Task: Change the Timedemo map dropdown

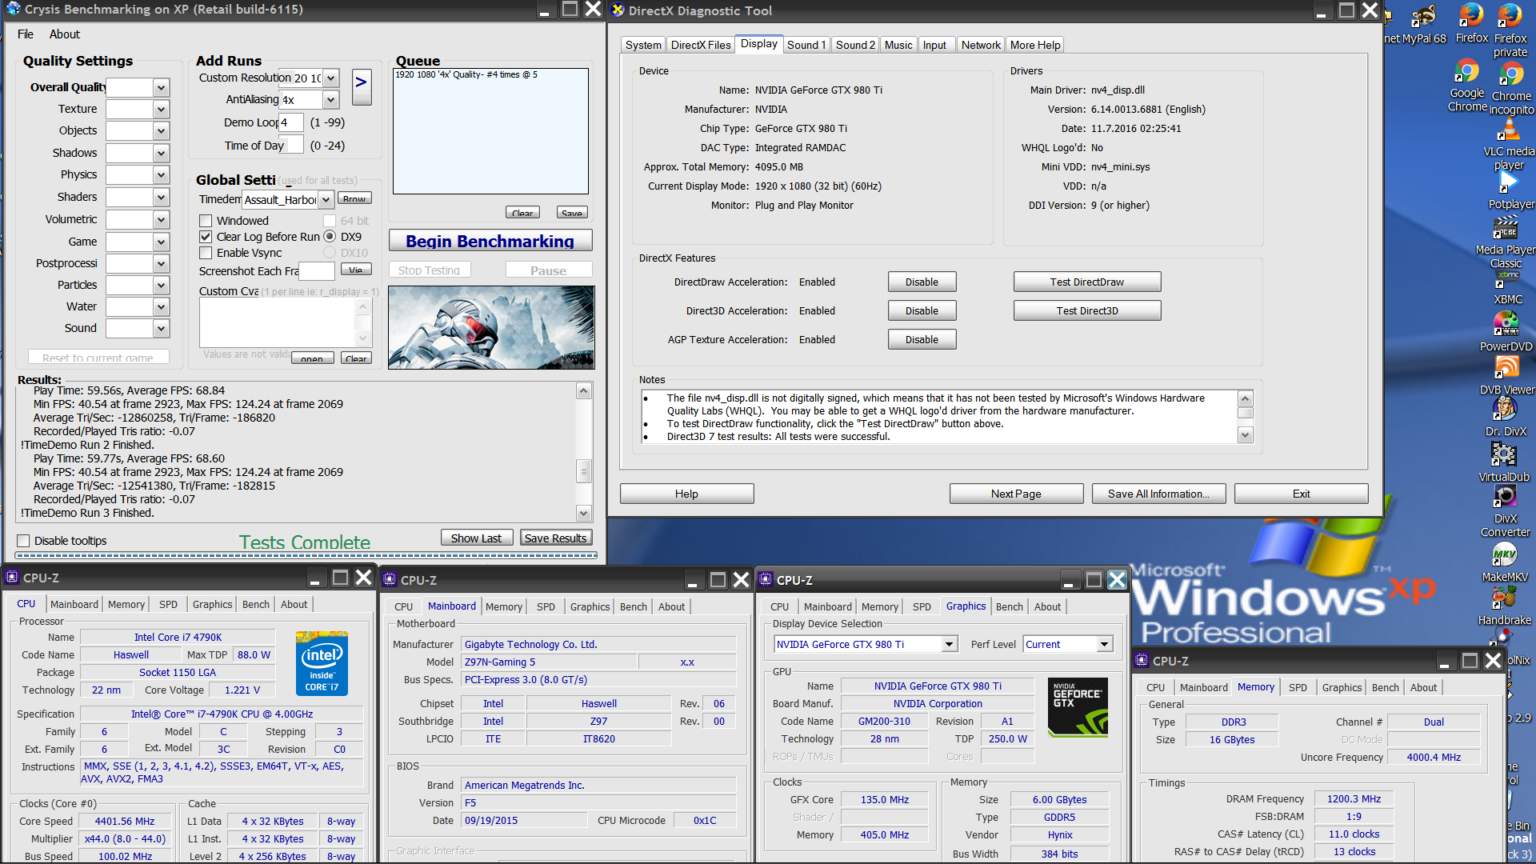Action: point(327,199)
